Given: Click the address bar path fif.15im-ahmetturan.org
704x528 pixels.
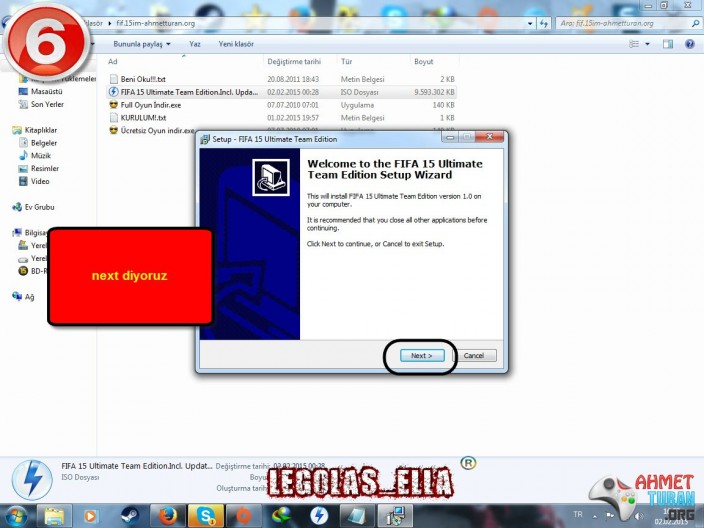Looking at the screenshot, I should coord(155,23).
